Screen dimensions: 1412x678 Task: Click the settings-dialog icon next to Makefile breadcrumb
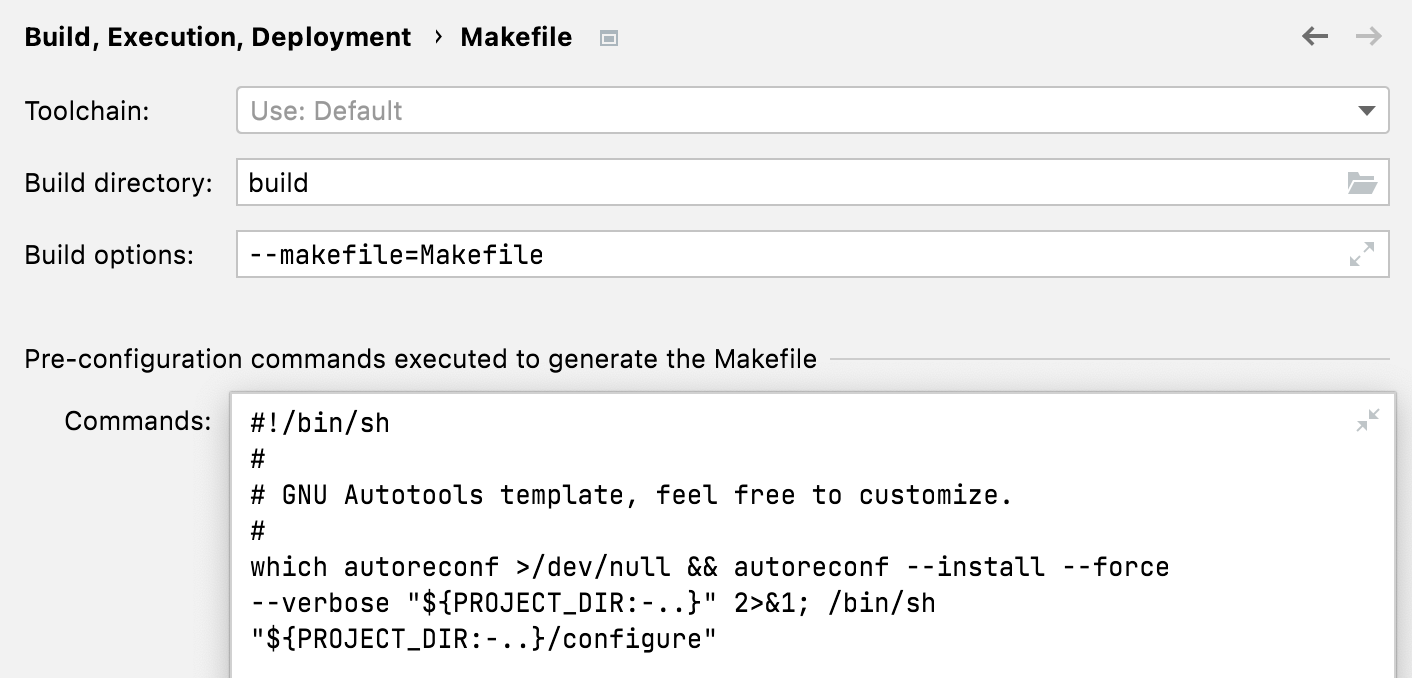(609, 37)
